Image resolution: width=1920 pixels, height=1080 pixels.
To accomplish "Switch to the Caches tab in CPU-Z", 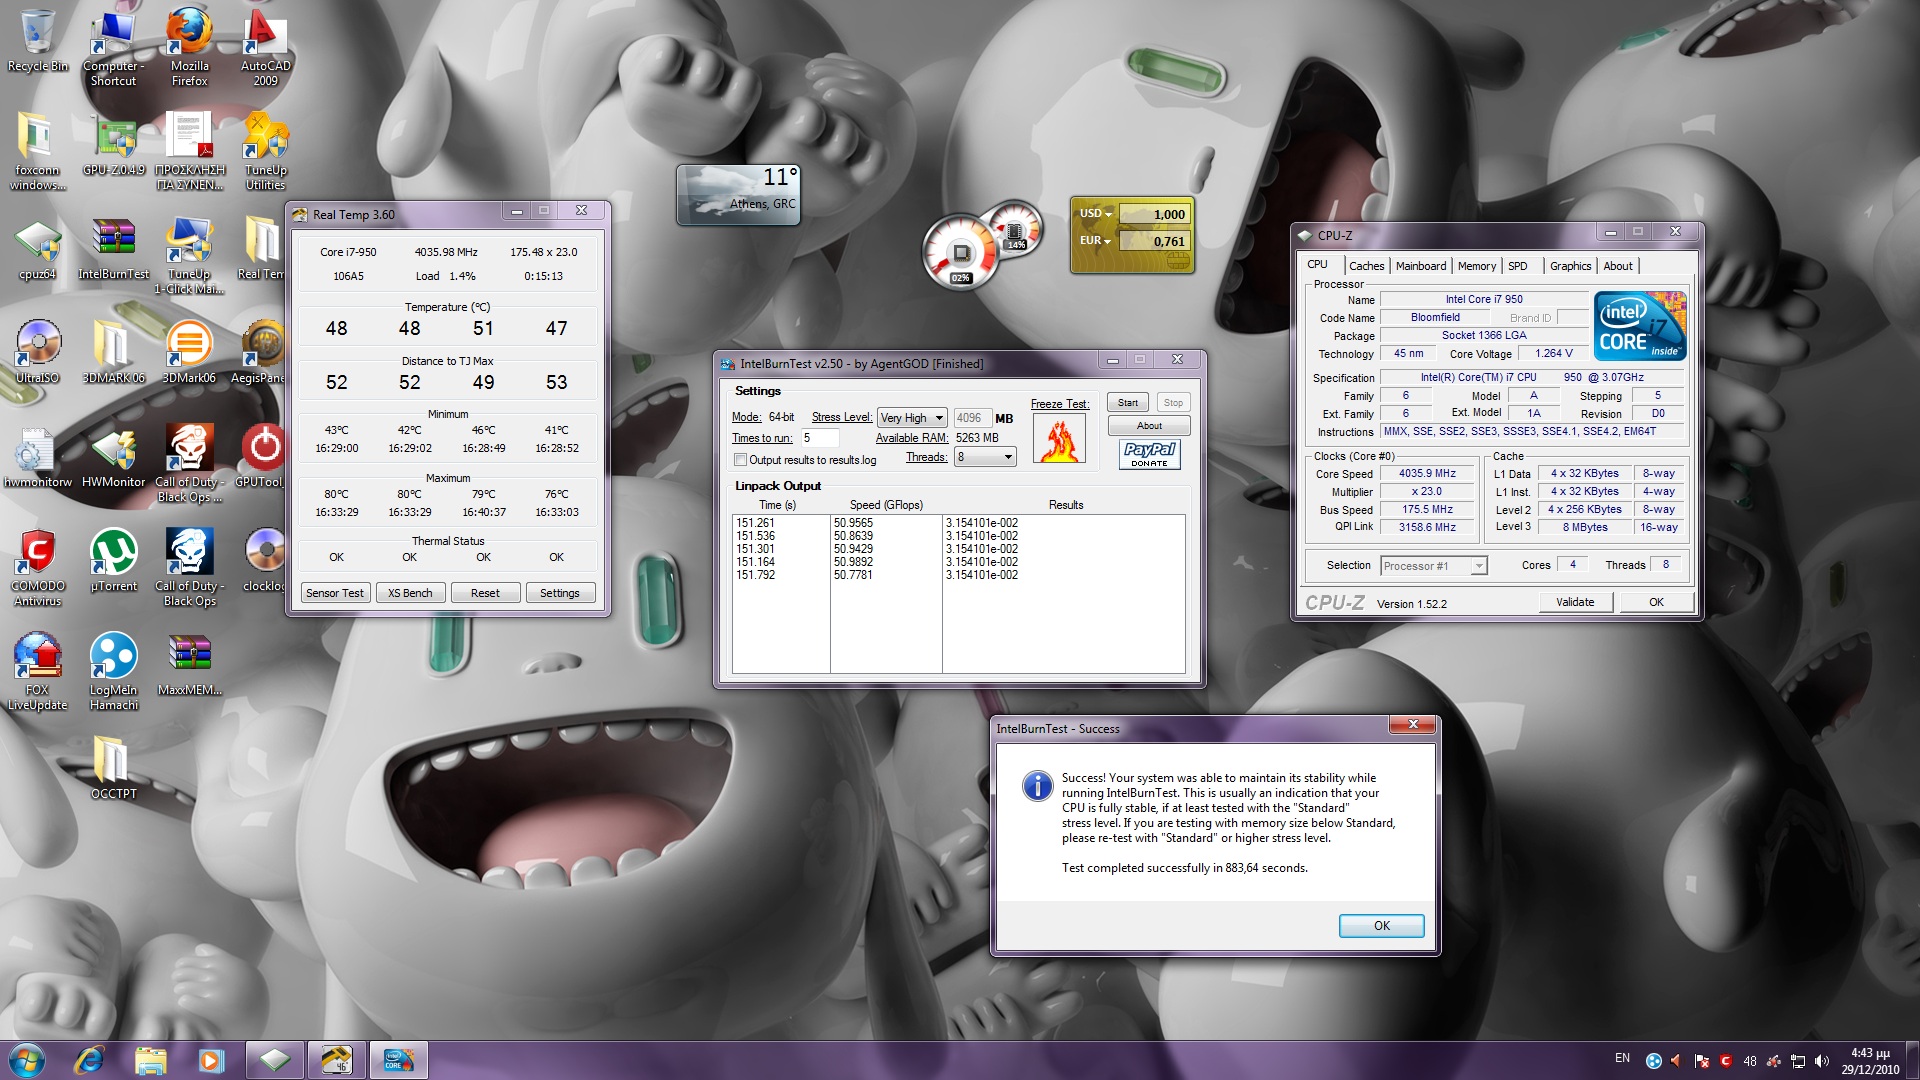I will click(1366, 266).
